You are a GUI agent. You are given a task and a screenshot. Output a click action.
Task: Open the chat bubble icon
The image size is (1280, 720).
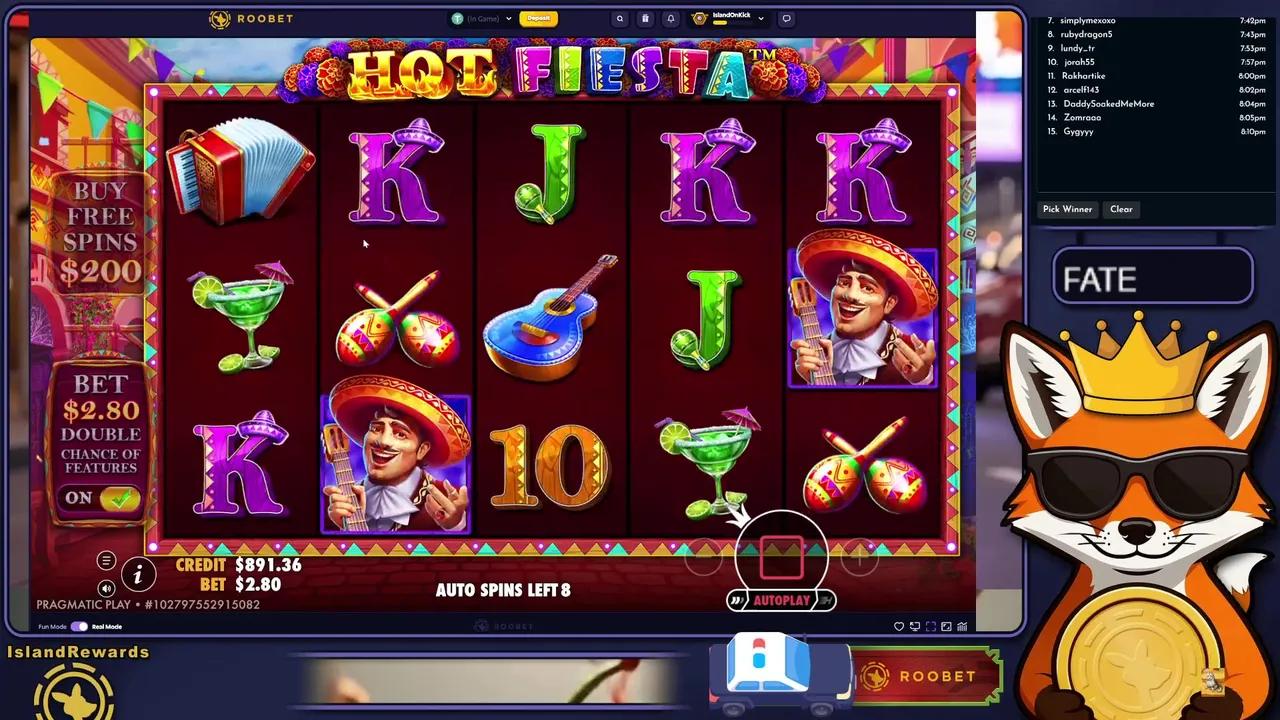click(786, 18)
